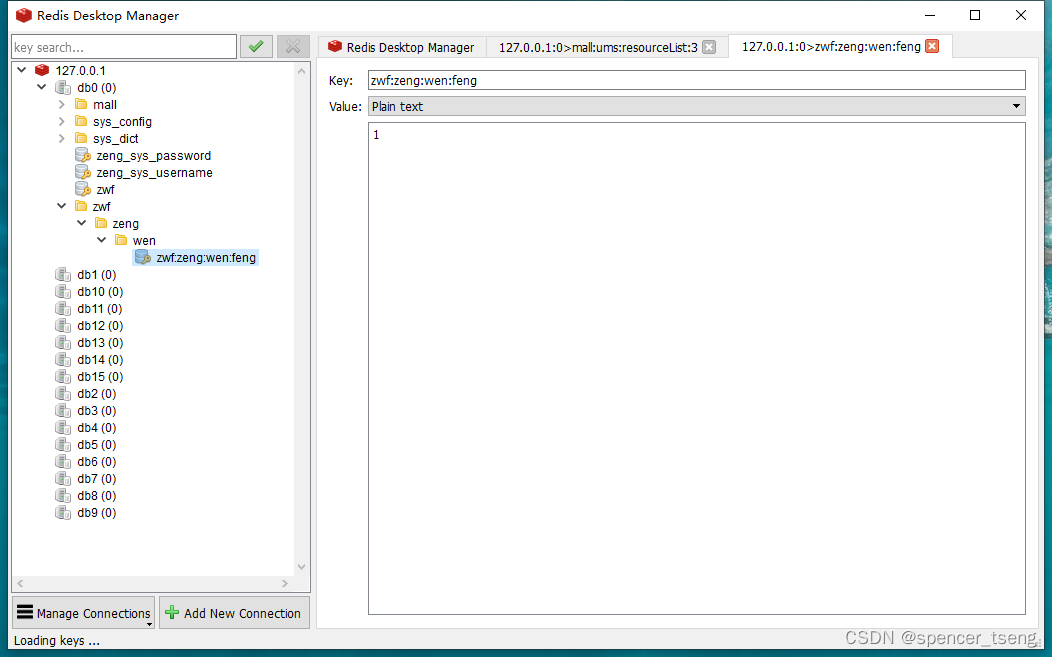Select the zwf:zeng:wen:feng key in tree
1052x657 pixels.
click(206, 258)
